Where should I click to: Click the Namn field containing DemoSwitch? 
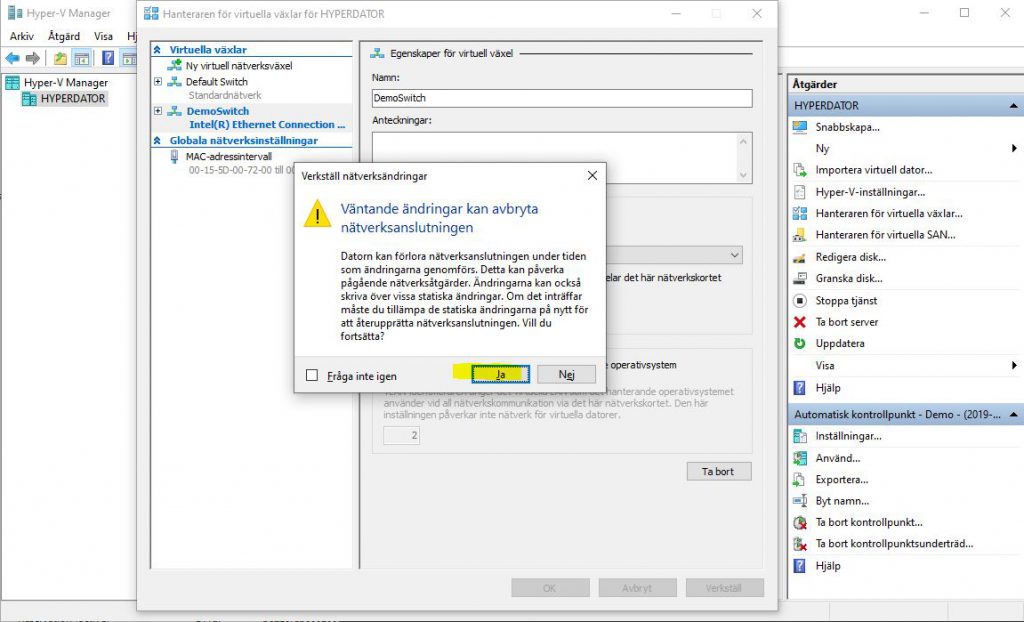tap(562, 98)
